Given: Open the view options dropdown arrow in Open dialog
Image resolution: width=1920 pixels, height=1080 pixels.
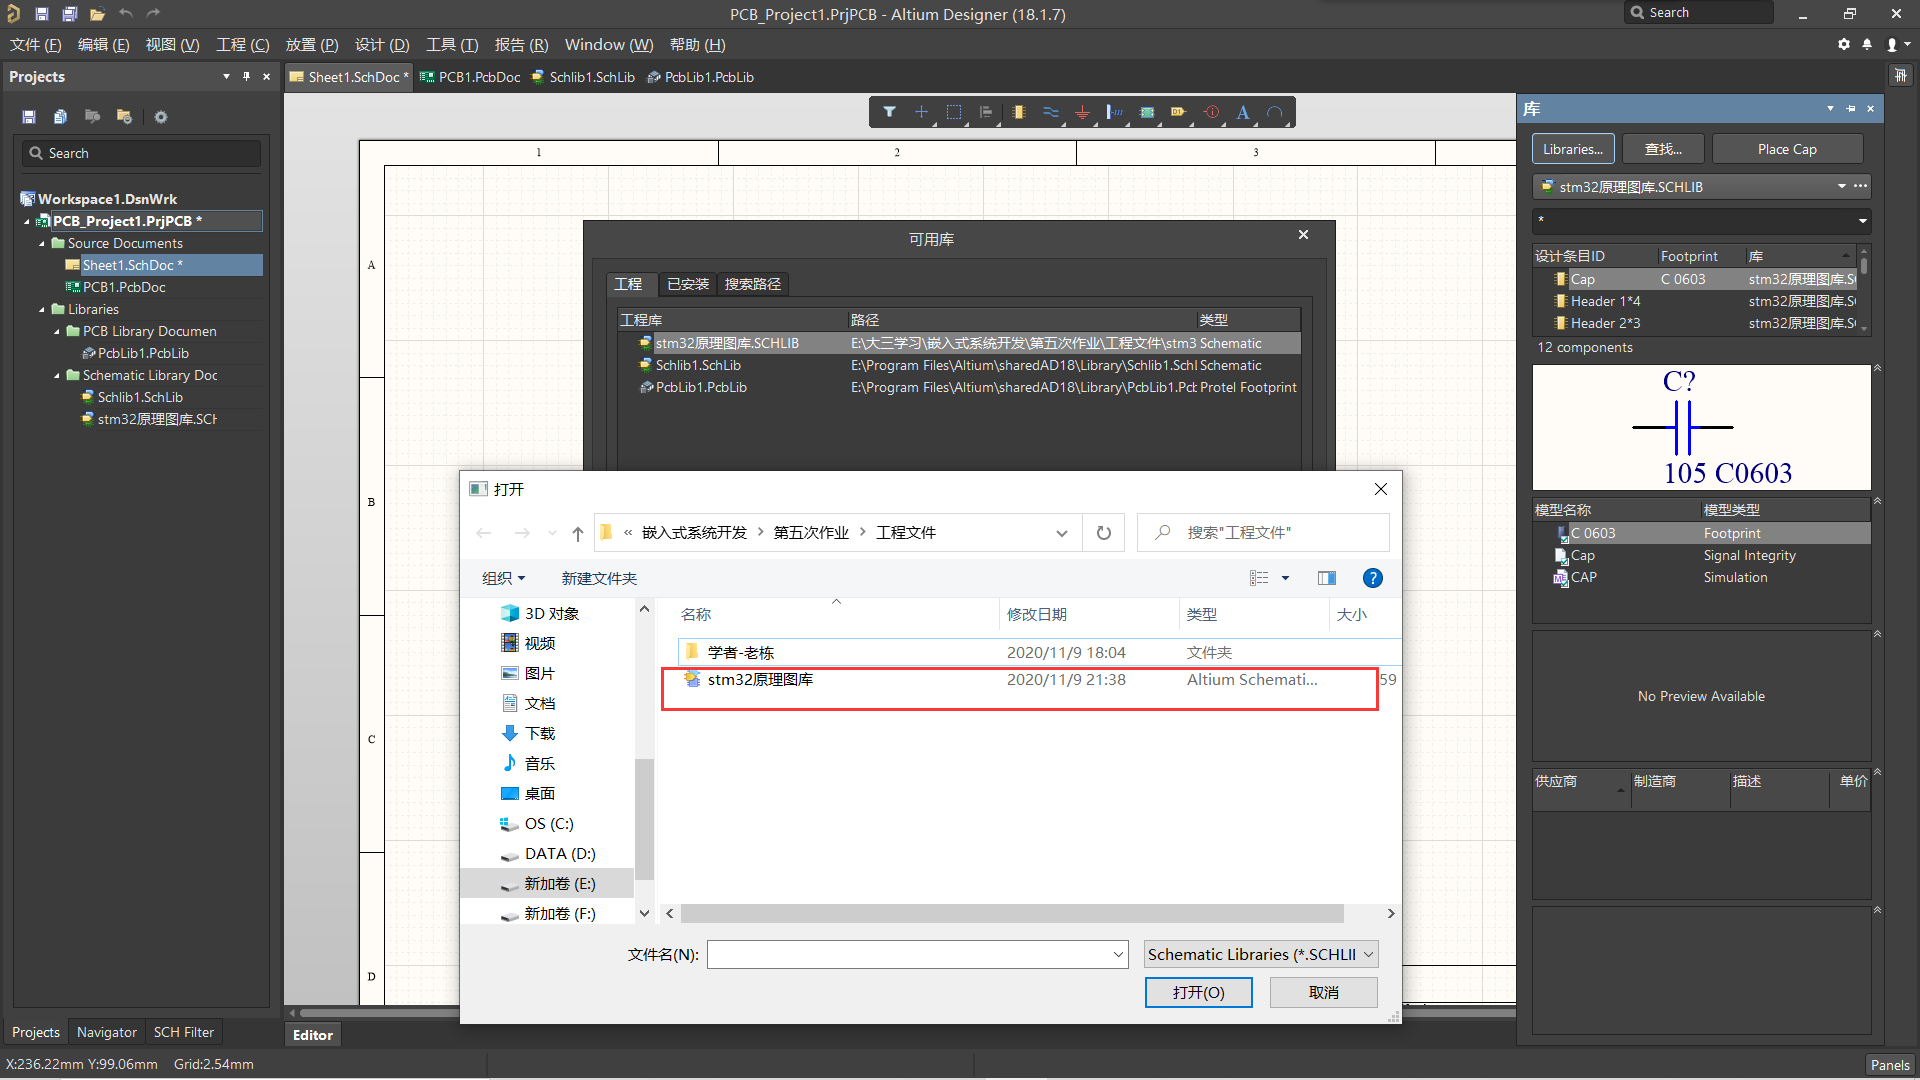Looking at the screenshot, I should [1285, 578].
